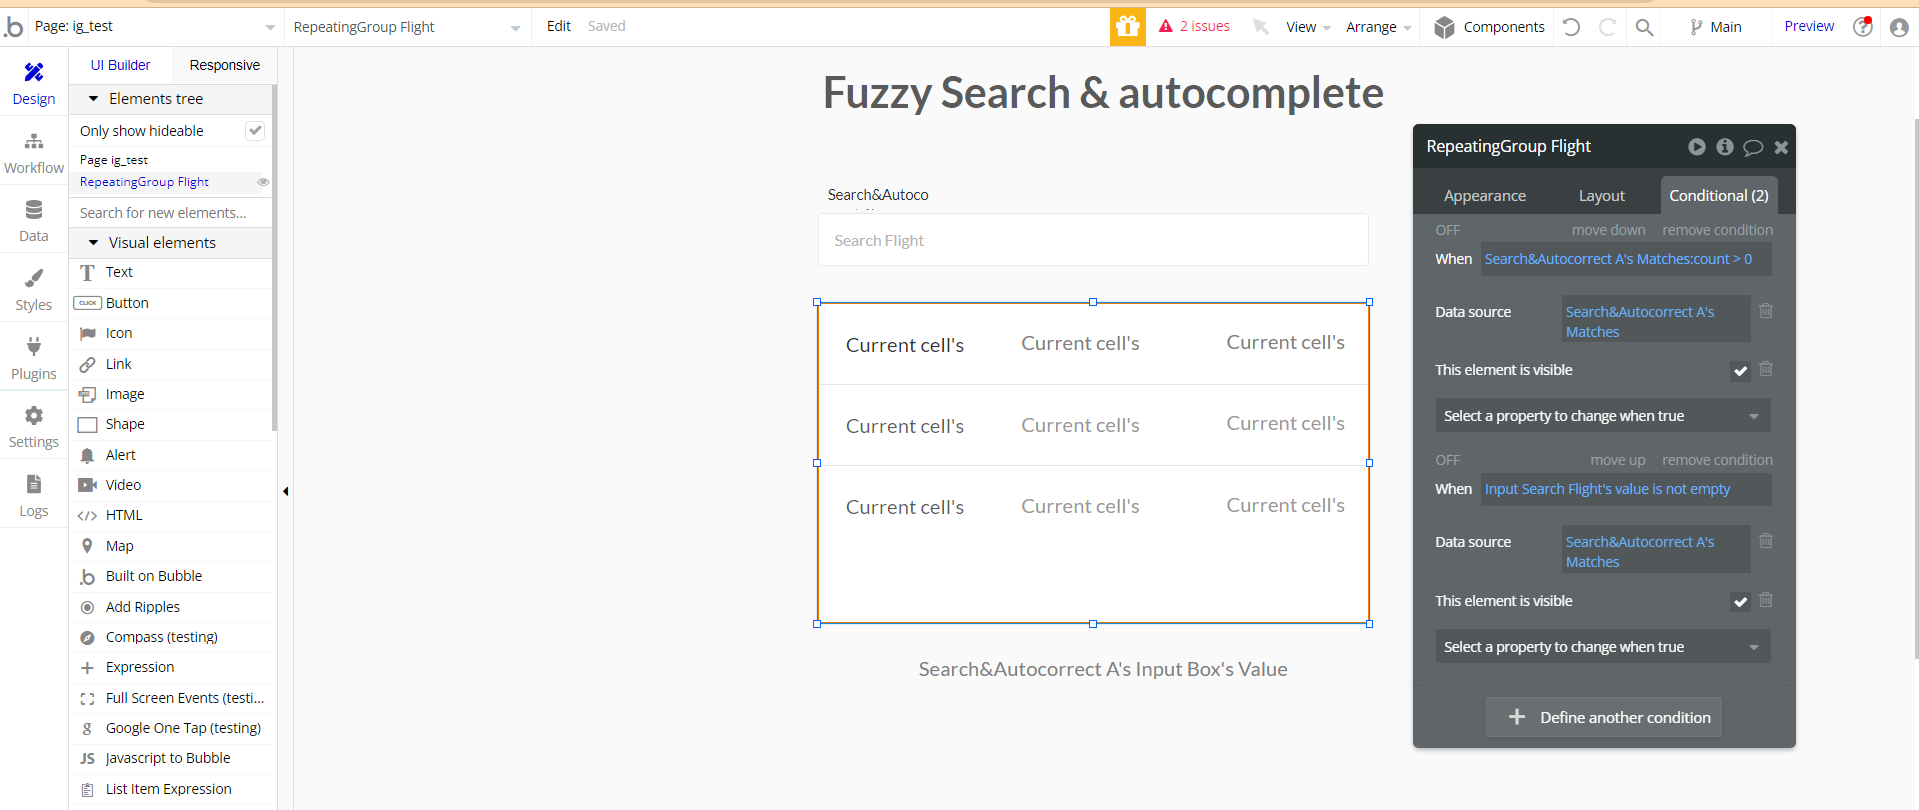Collapse the Visual elements section
The height and width of the screenshot is (810, 1919).
click(94, 243)
